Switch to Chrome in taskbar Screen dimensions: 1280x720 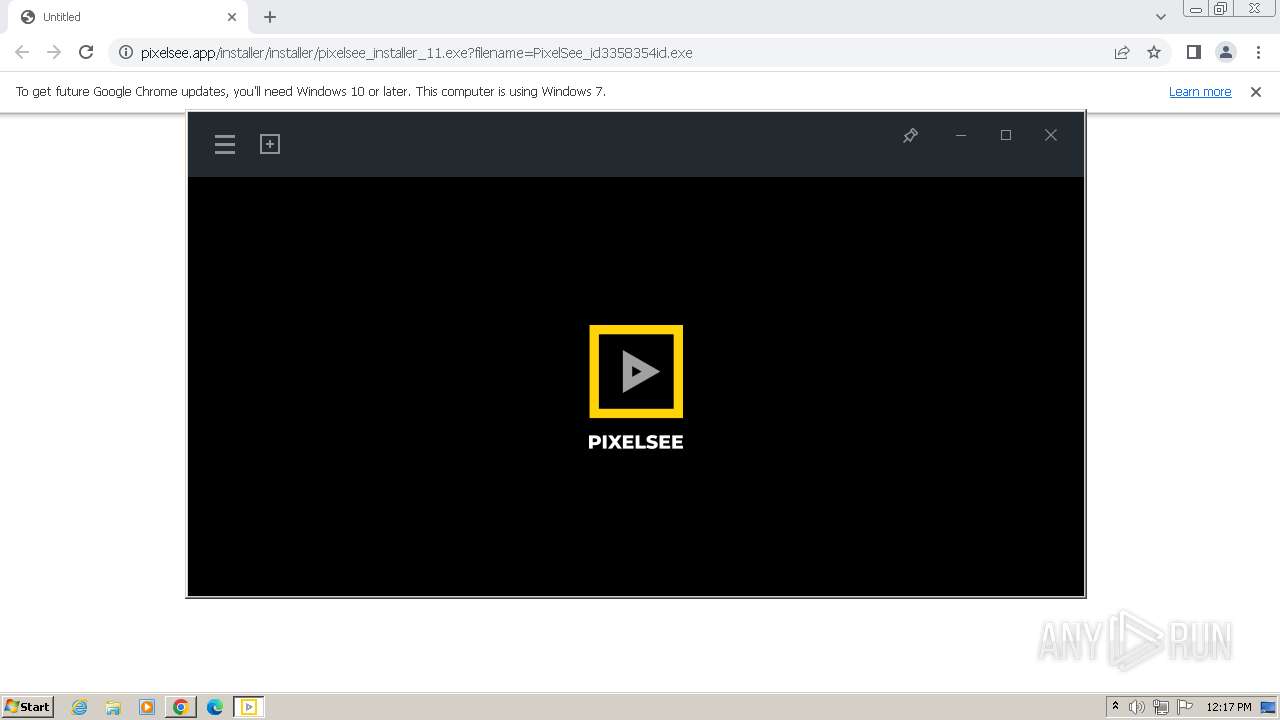point(181,707)
